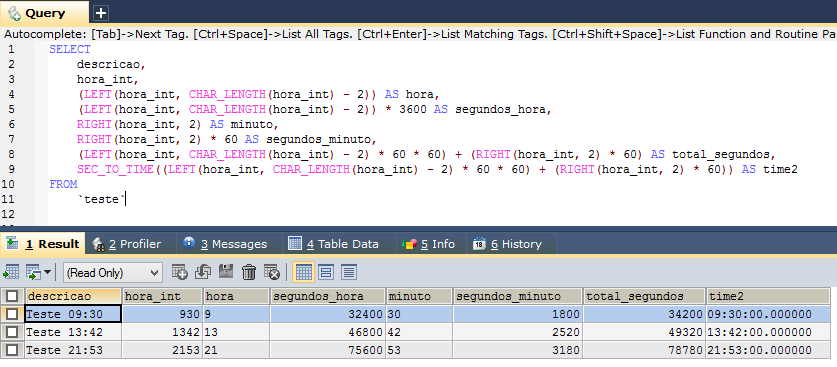Click the SELECT keyword on line 1
This screenshot has width=837, height=367.
click(x=70, y=50)
